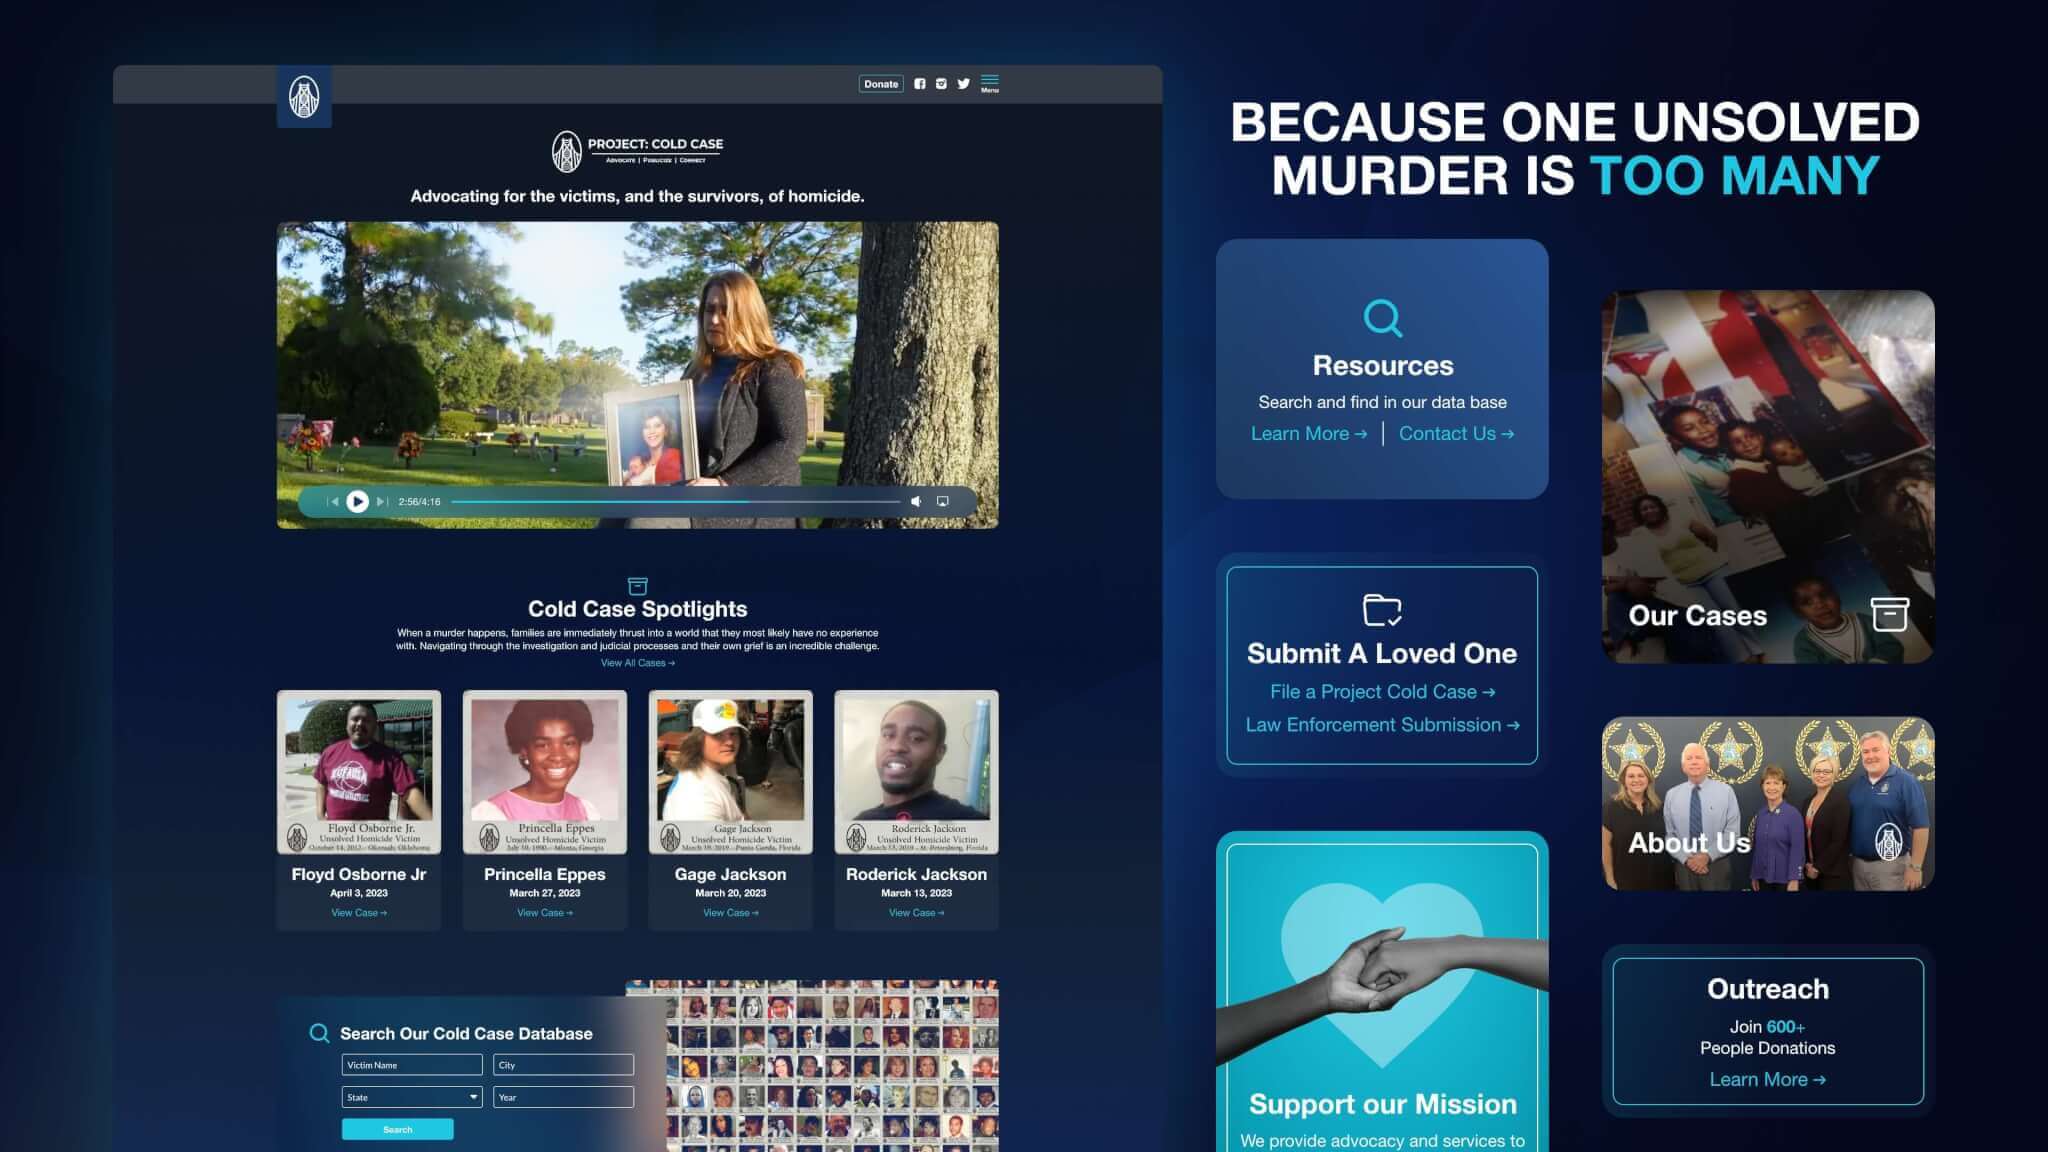Image resolution: width=2048 pixels, height=1152 pixels.
Task: Mute the video with speaker icon
Action: (916, 502)
